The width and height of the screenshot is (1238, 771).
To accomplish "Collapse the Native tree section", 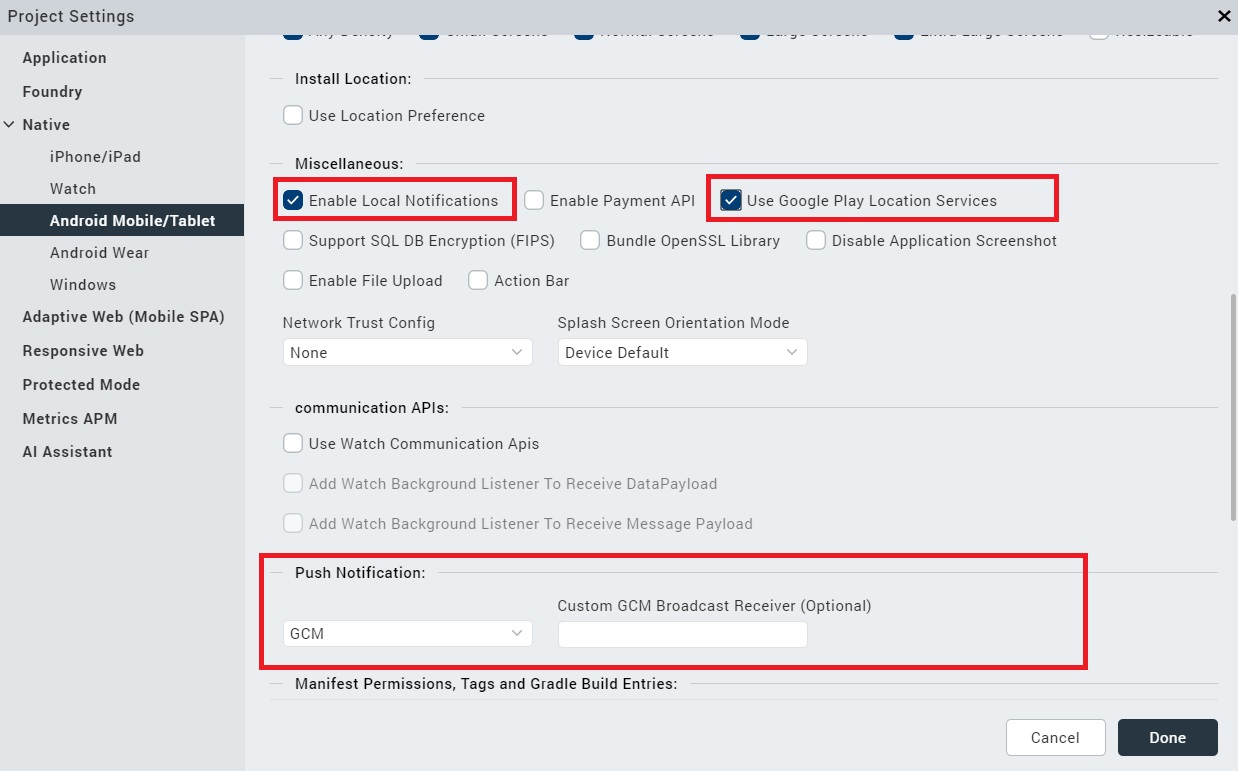I will pyautogui.click(x=9, y=125).
